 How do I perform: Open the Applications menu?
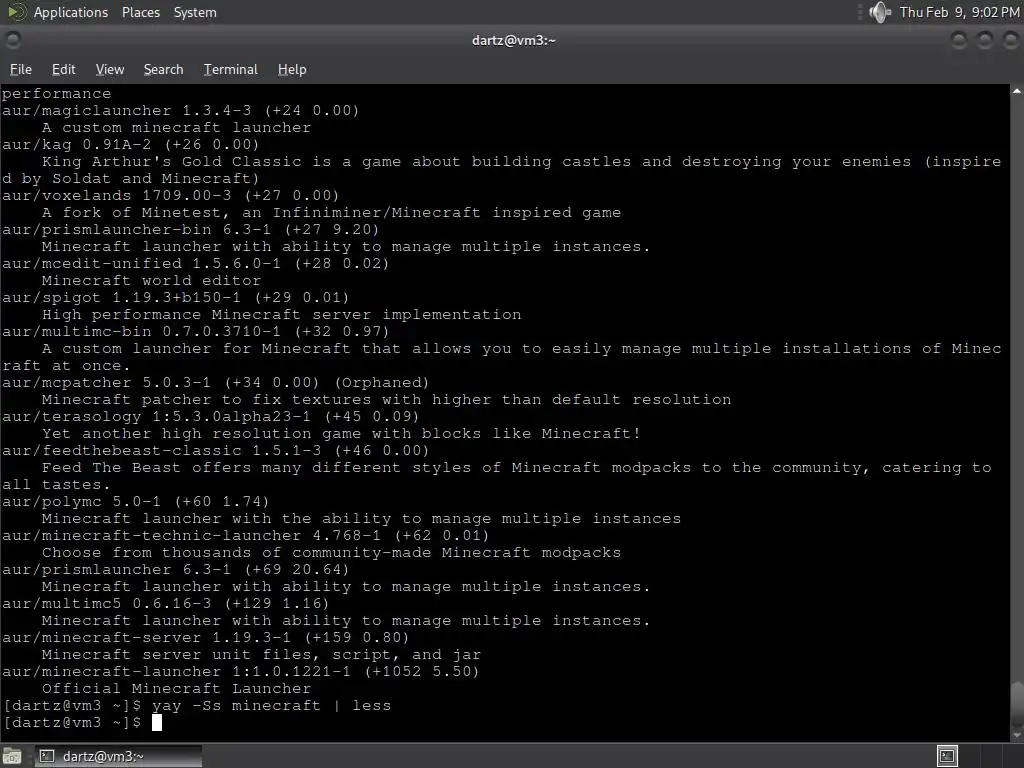[x=71, y=12]
